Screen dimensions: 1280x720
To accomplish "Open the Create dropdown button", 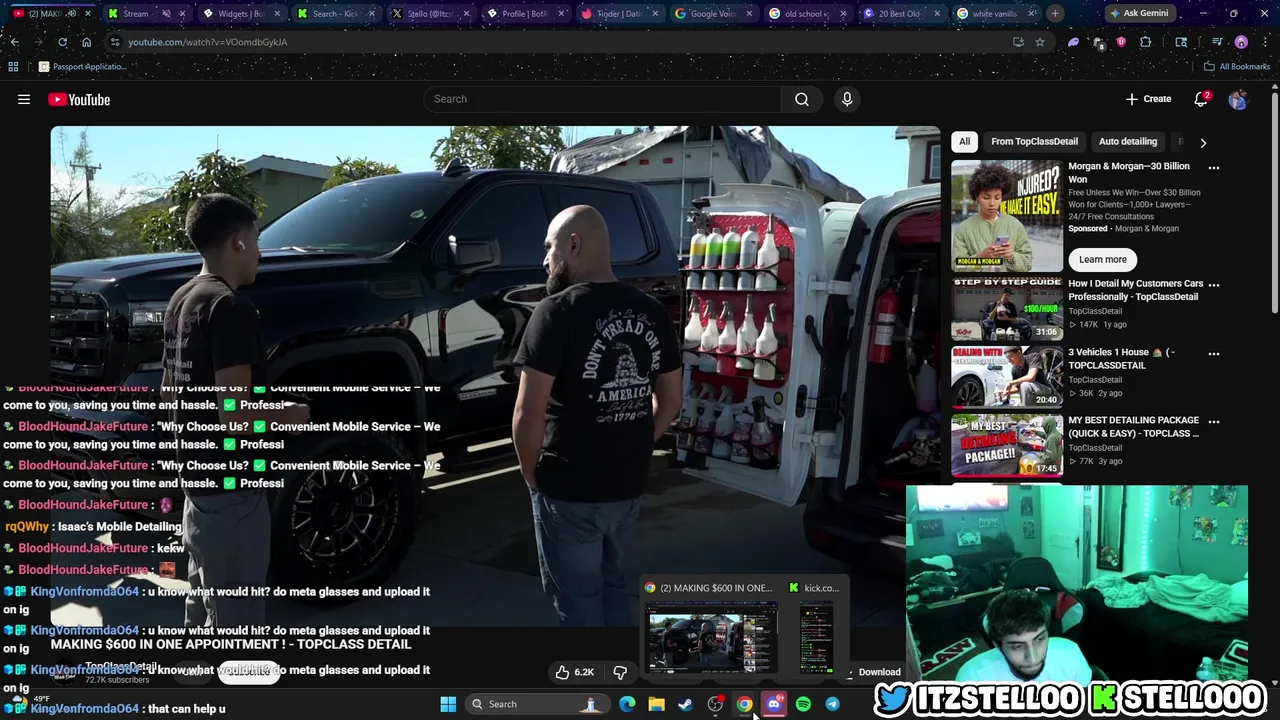I will point(1148,99).
